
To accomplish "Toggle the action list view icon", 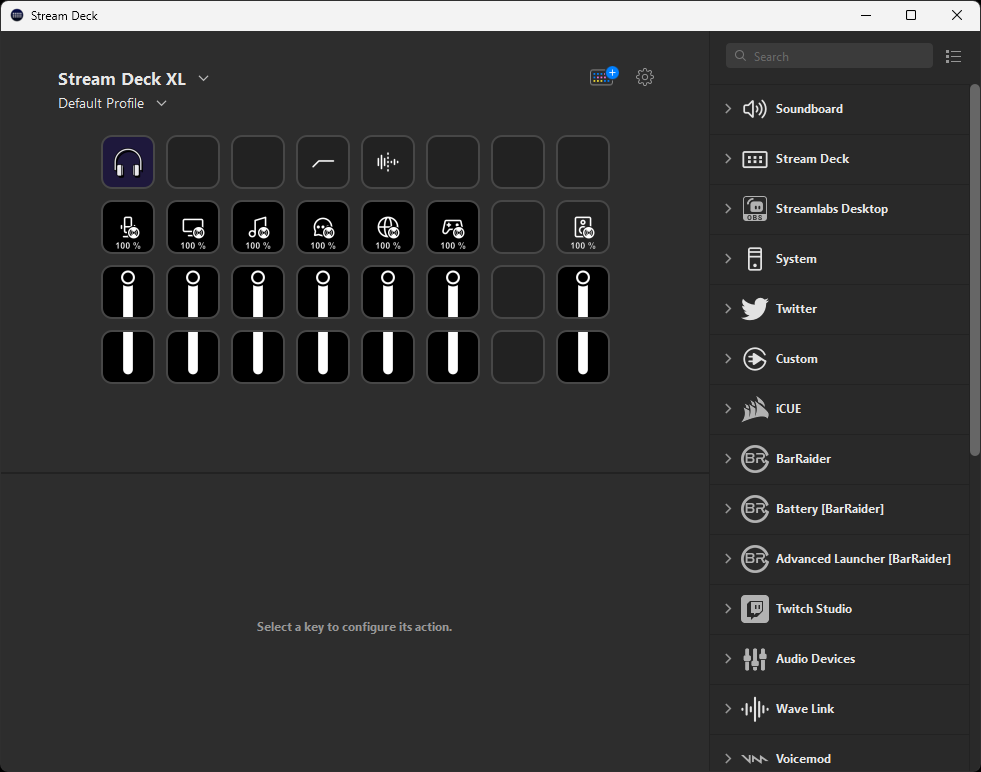I will (953, 57).
